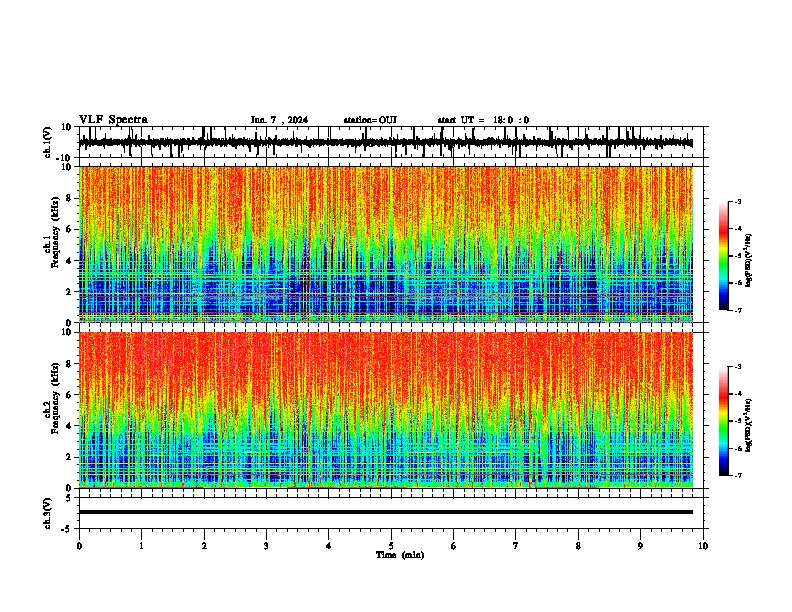Click the "6" kHz tick on ch.2 frequency axis

pos(70,394)
